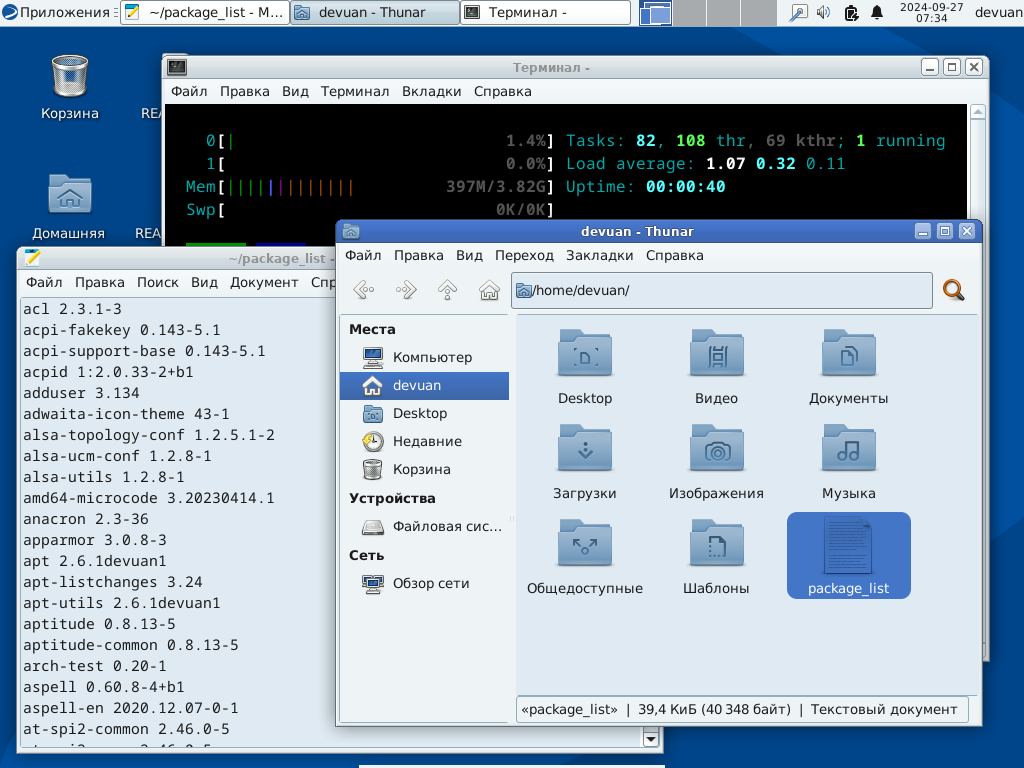Click the path field /home/devuan/
Screen dimensions: 1024x768
coord(720,290)
